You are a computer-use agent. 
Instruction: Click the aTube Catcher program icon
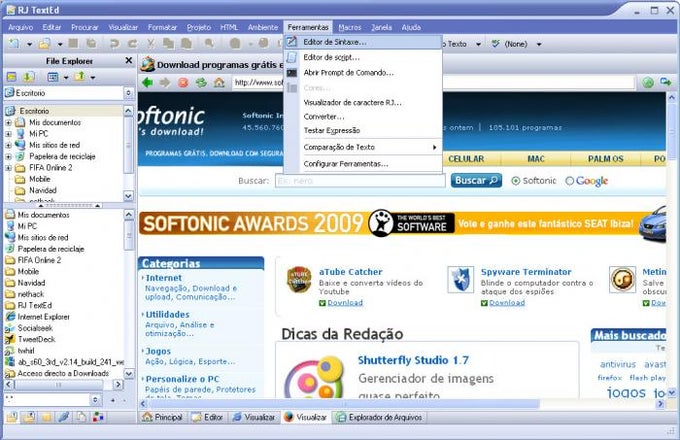click(x=299, y=280)
